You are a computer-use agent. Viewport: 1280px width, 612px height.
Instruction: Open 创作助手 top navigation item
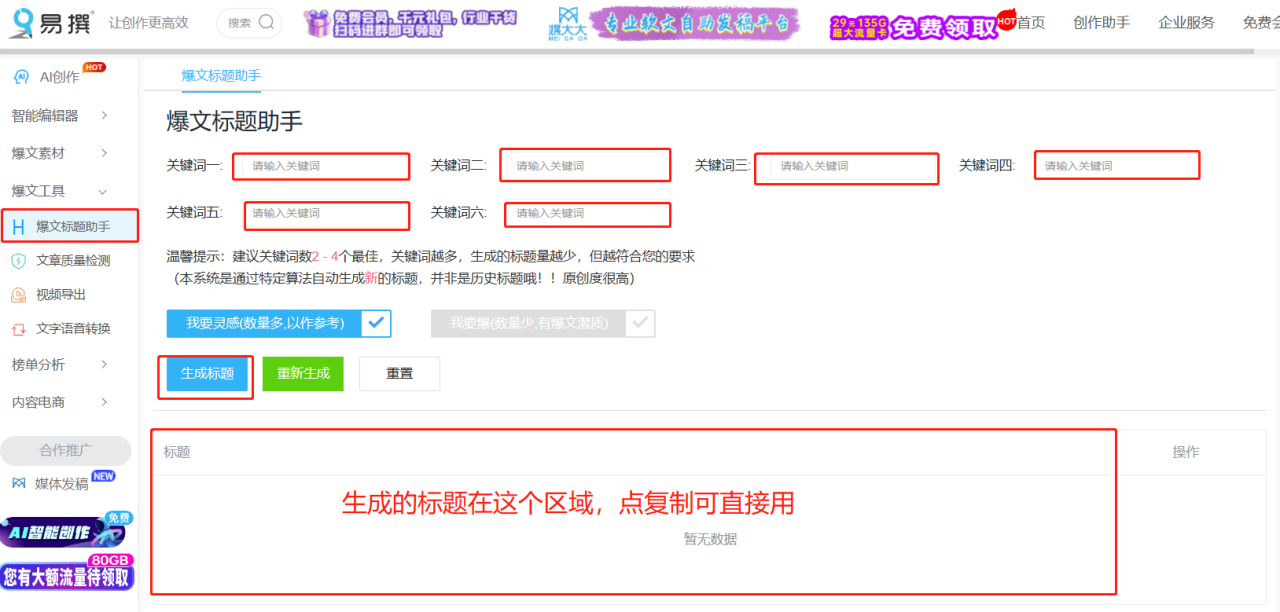pos(1101,23)
